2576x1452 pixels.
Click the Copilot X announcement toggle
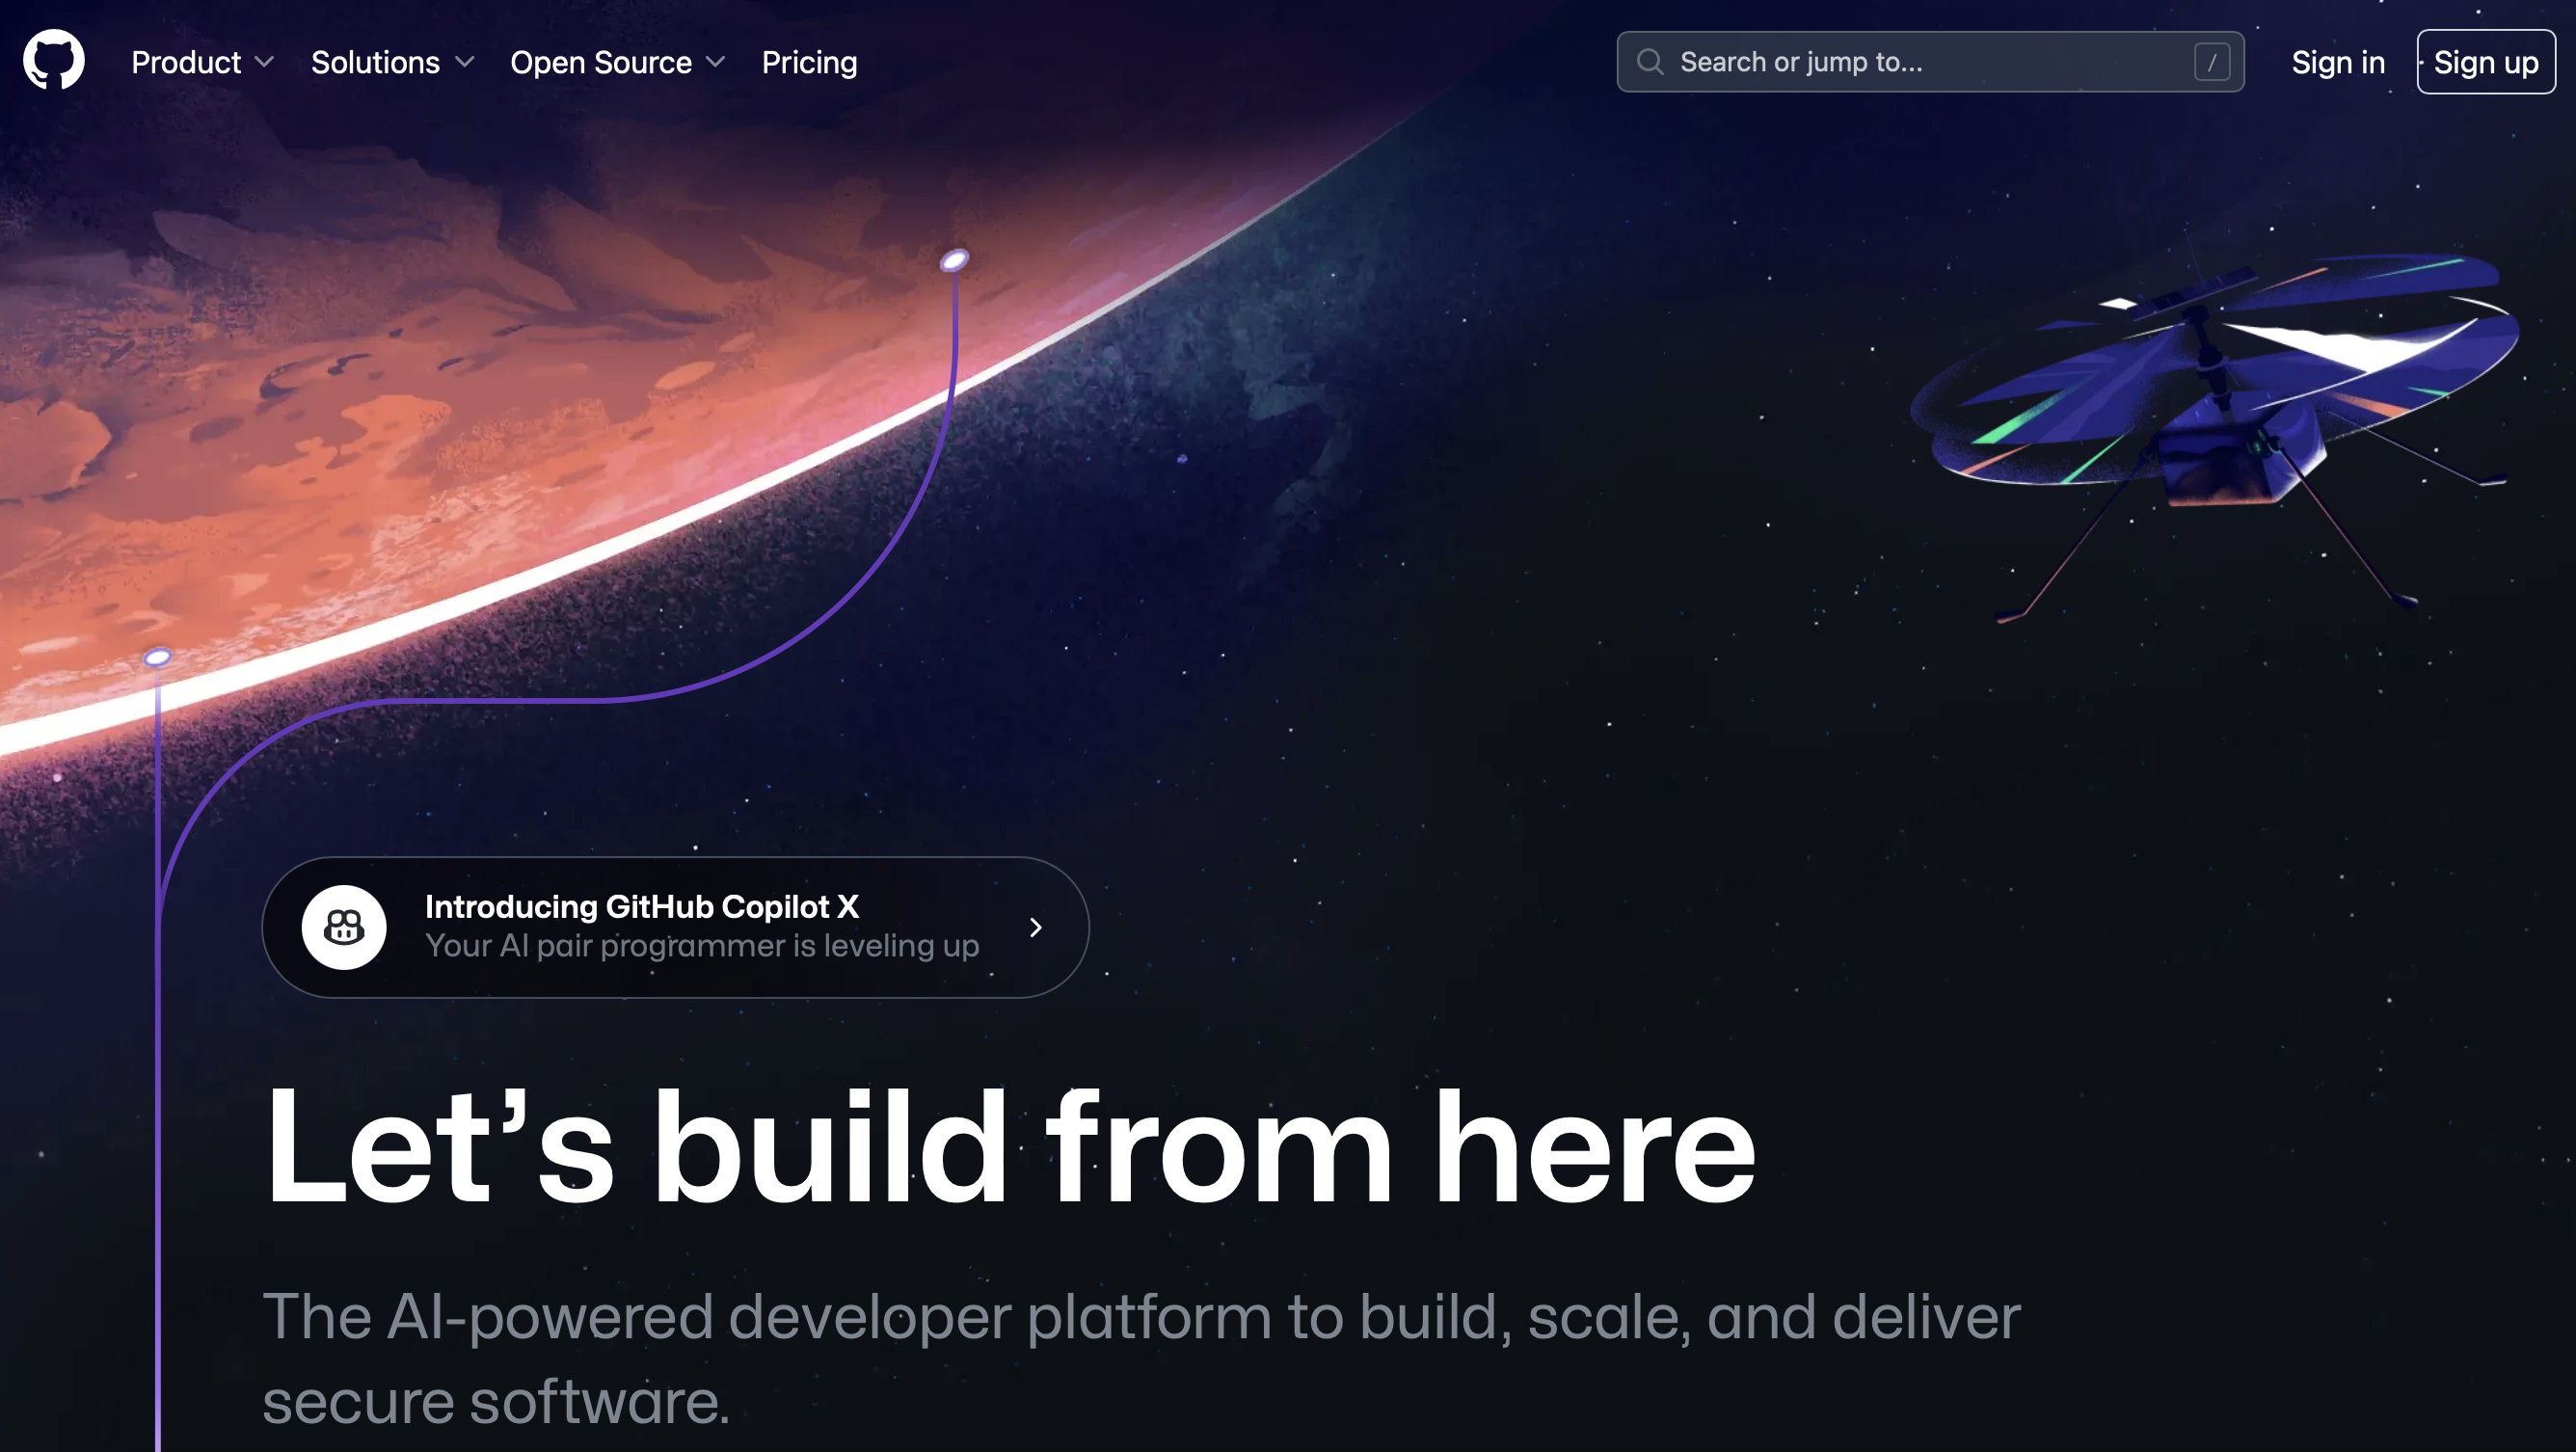[x=678, y=925]
